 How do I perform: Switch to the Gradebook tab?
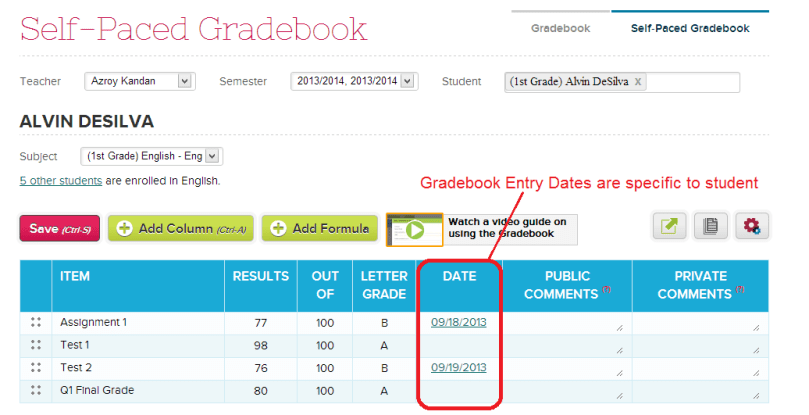tap(560, 28)
